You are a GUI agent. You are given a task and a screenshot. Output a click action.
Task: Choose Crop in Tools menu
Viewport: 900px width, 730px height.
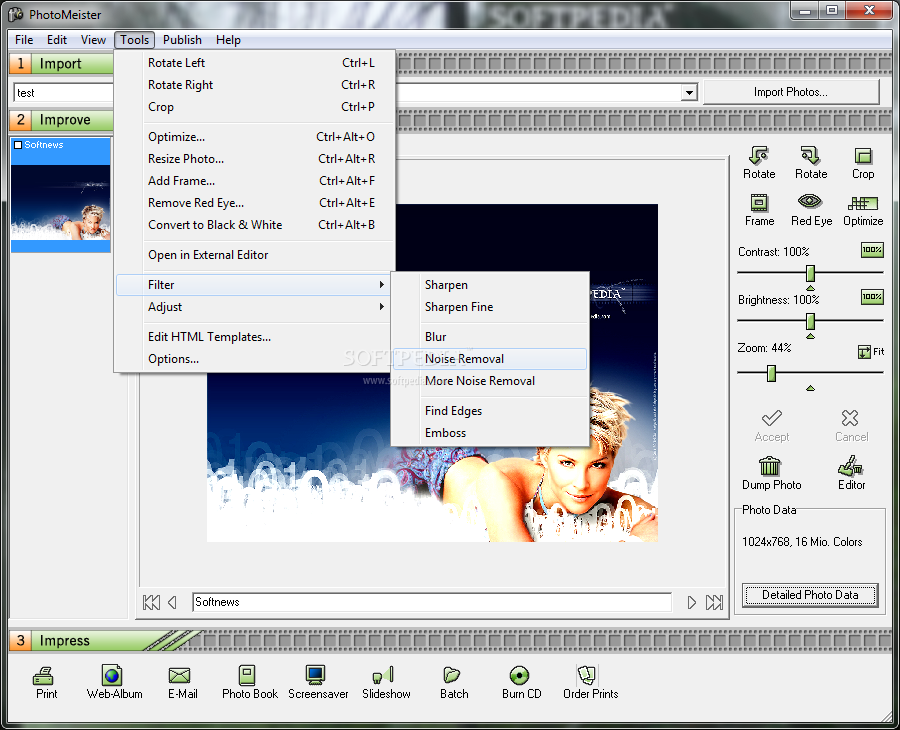tap(253, 107)
